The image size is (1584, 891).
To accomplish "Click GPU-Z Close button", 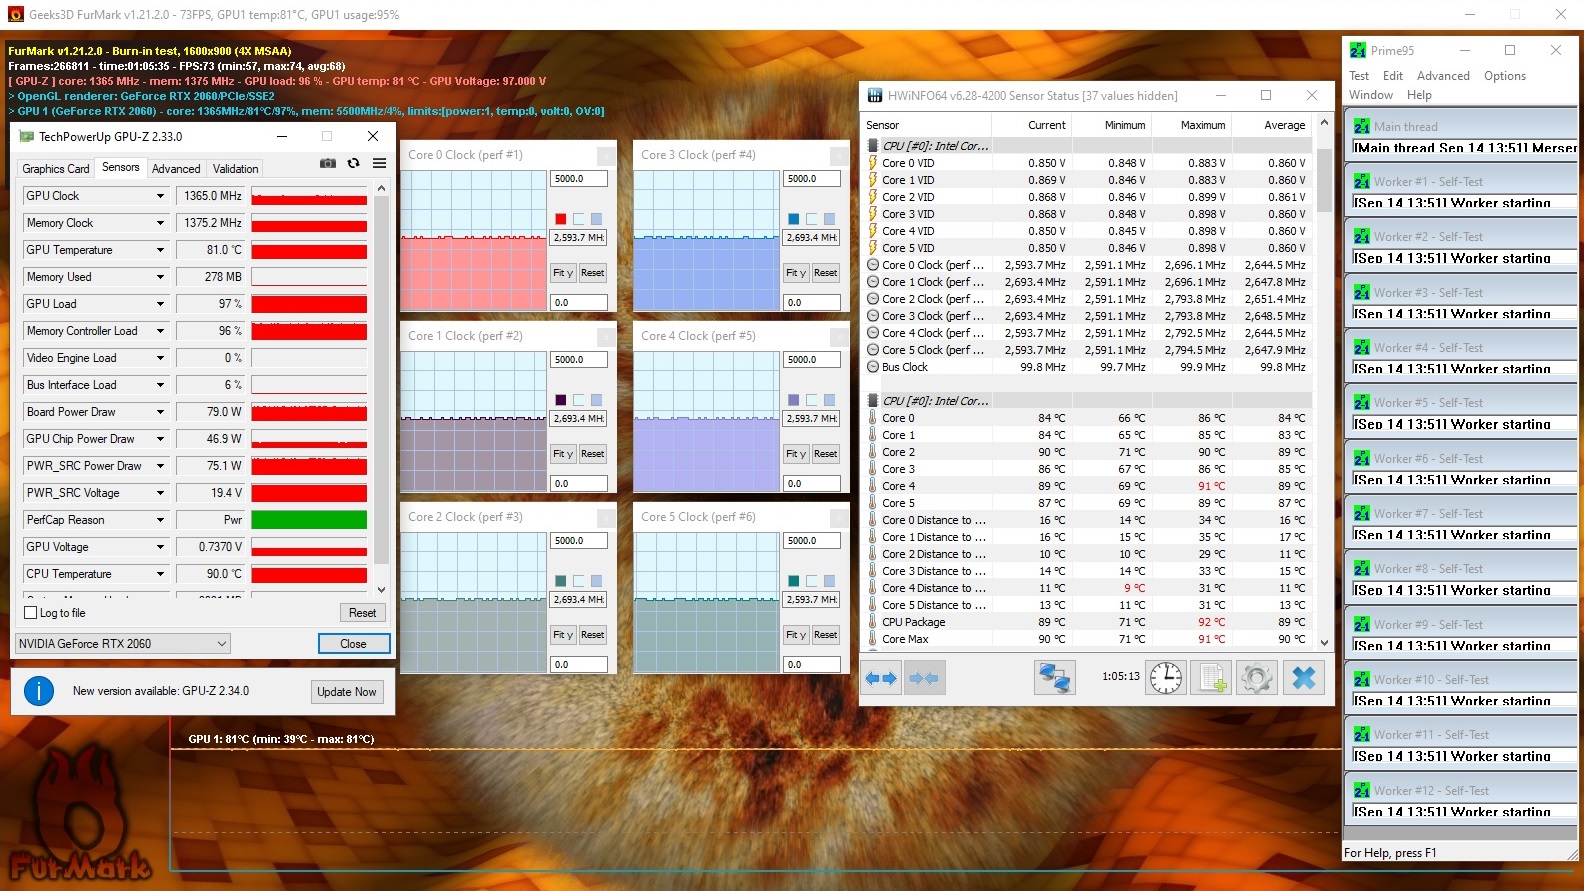I will point(353,644).
